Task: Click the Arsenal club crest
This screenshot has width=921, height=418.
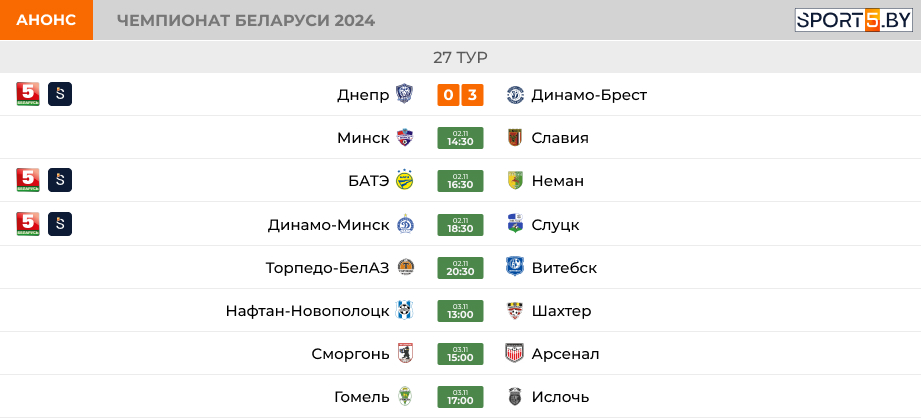Action: coord(515,353)
